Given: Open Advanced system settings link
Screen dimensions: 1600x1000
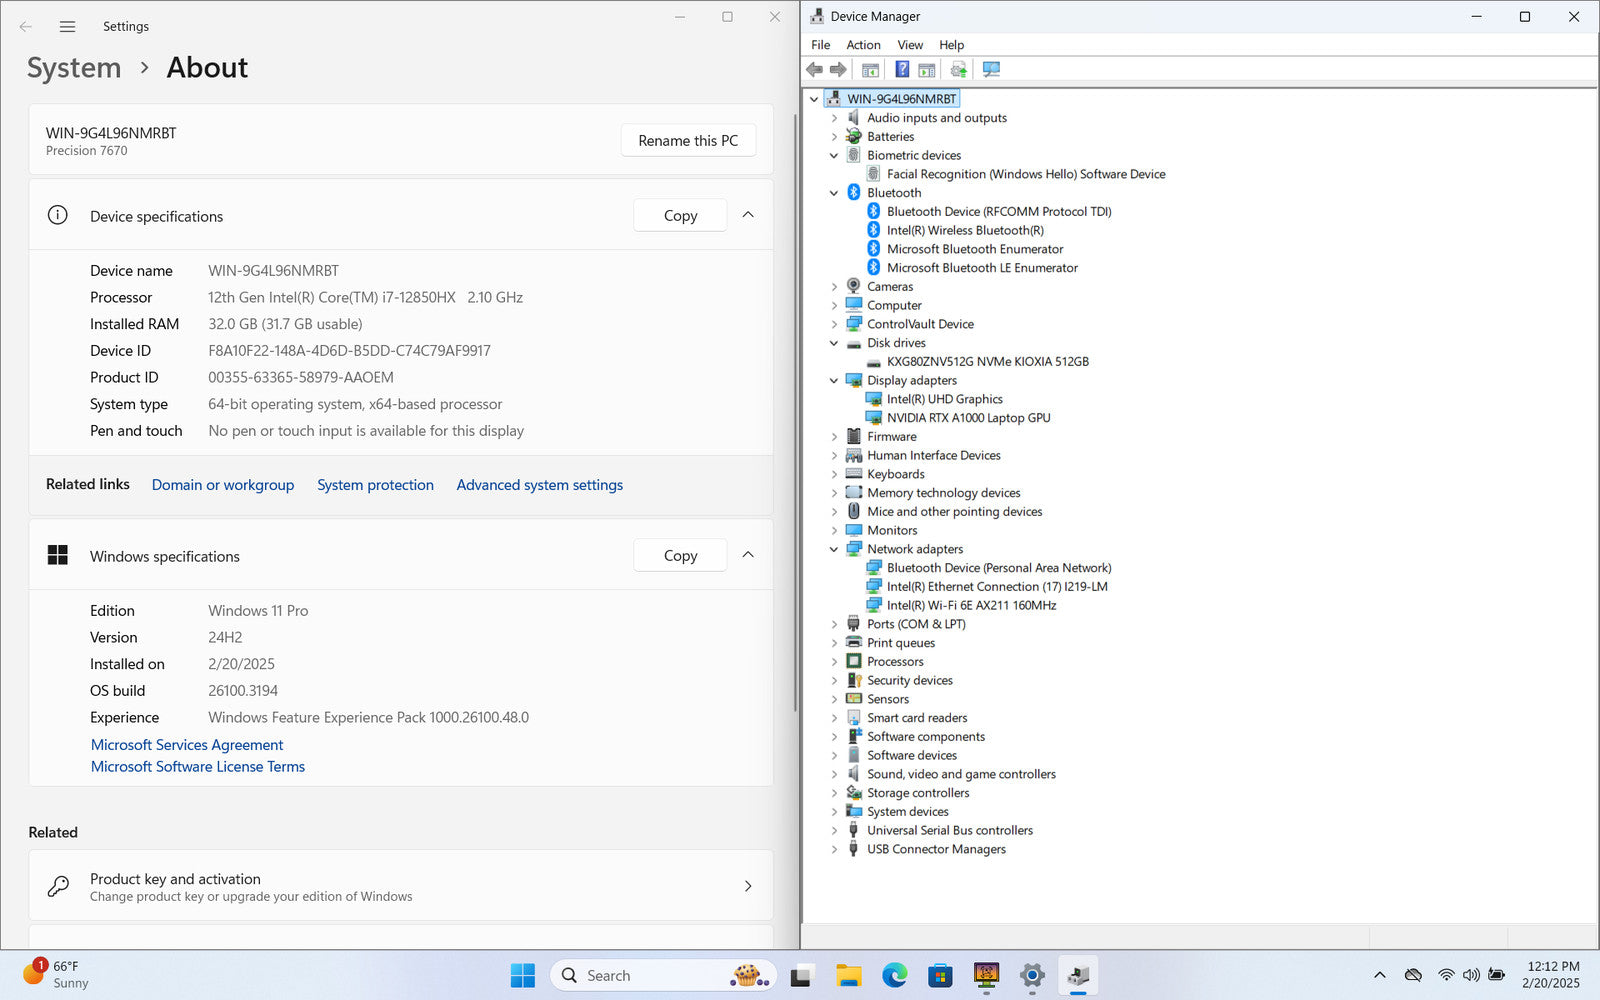Looking at the screenshot, I should pos(539,485).
